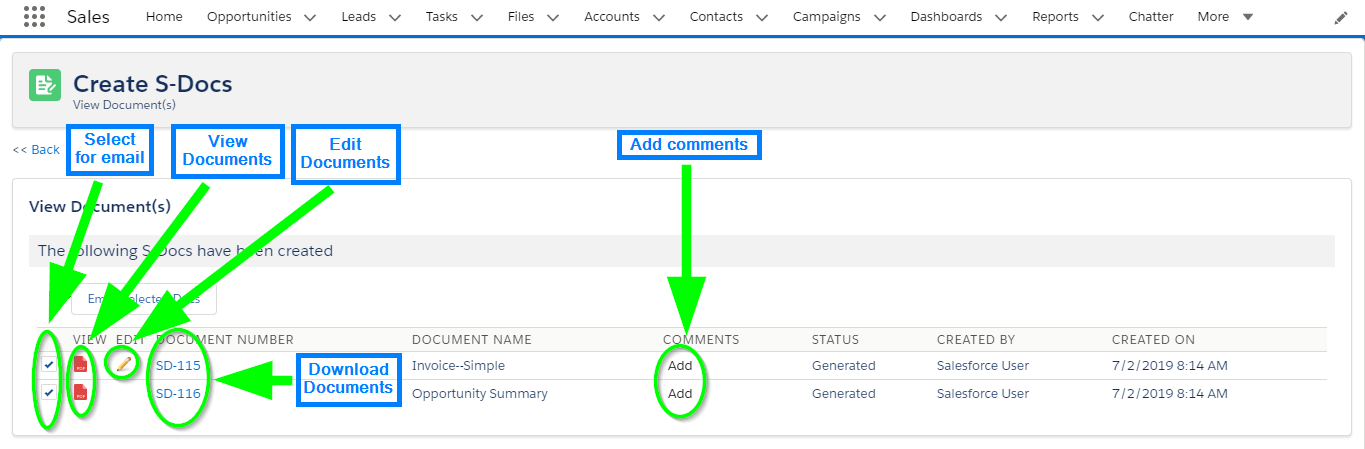1365x449 pixels.
Task: Toggle checkbox for SD-116 row
Action: 49,393
